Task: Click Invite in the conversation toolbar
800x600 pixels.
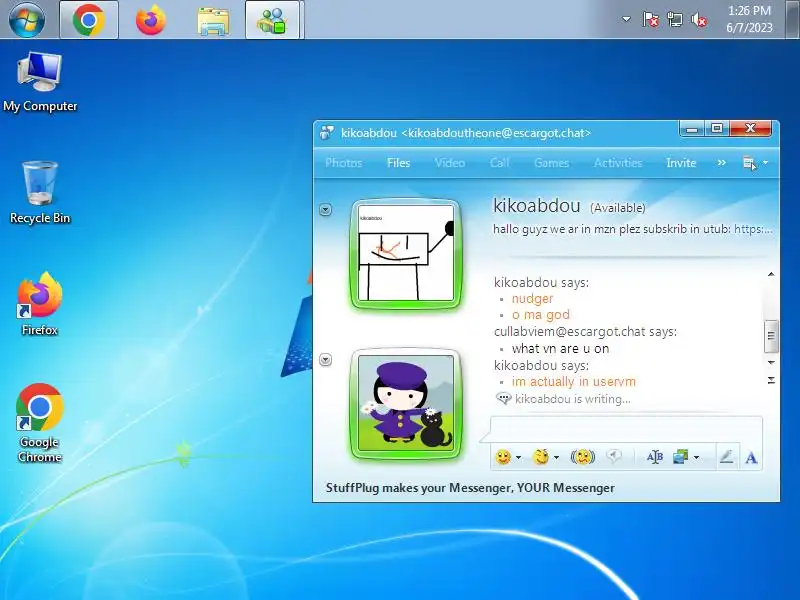Action: (681, 163)
